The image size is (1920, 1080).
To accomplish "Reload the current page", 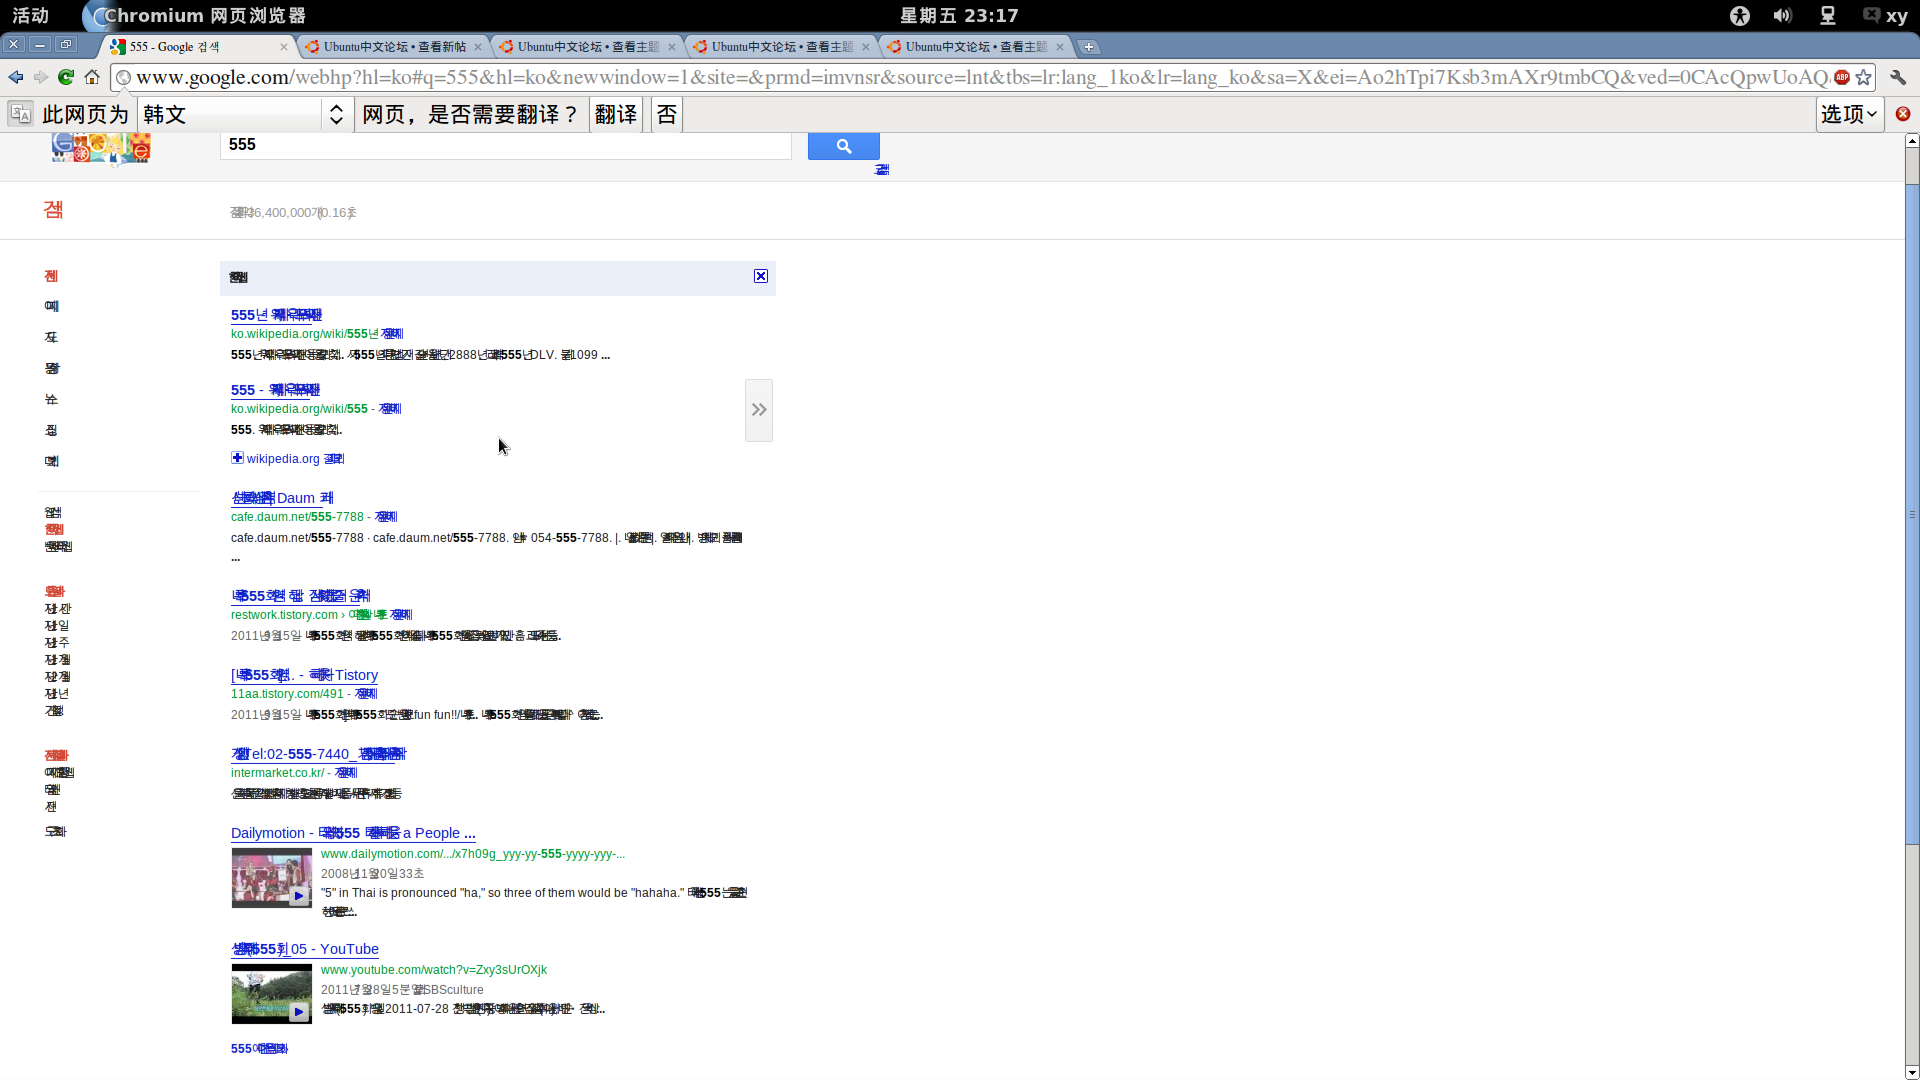I will [x=66, y=77].
